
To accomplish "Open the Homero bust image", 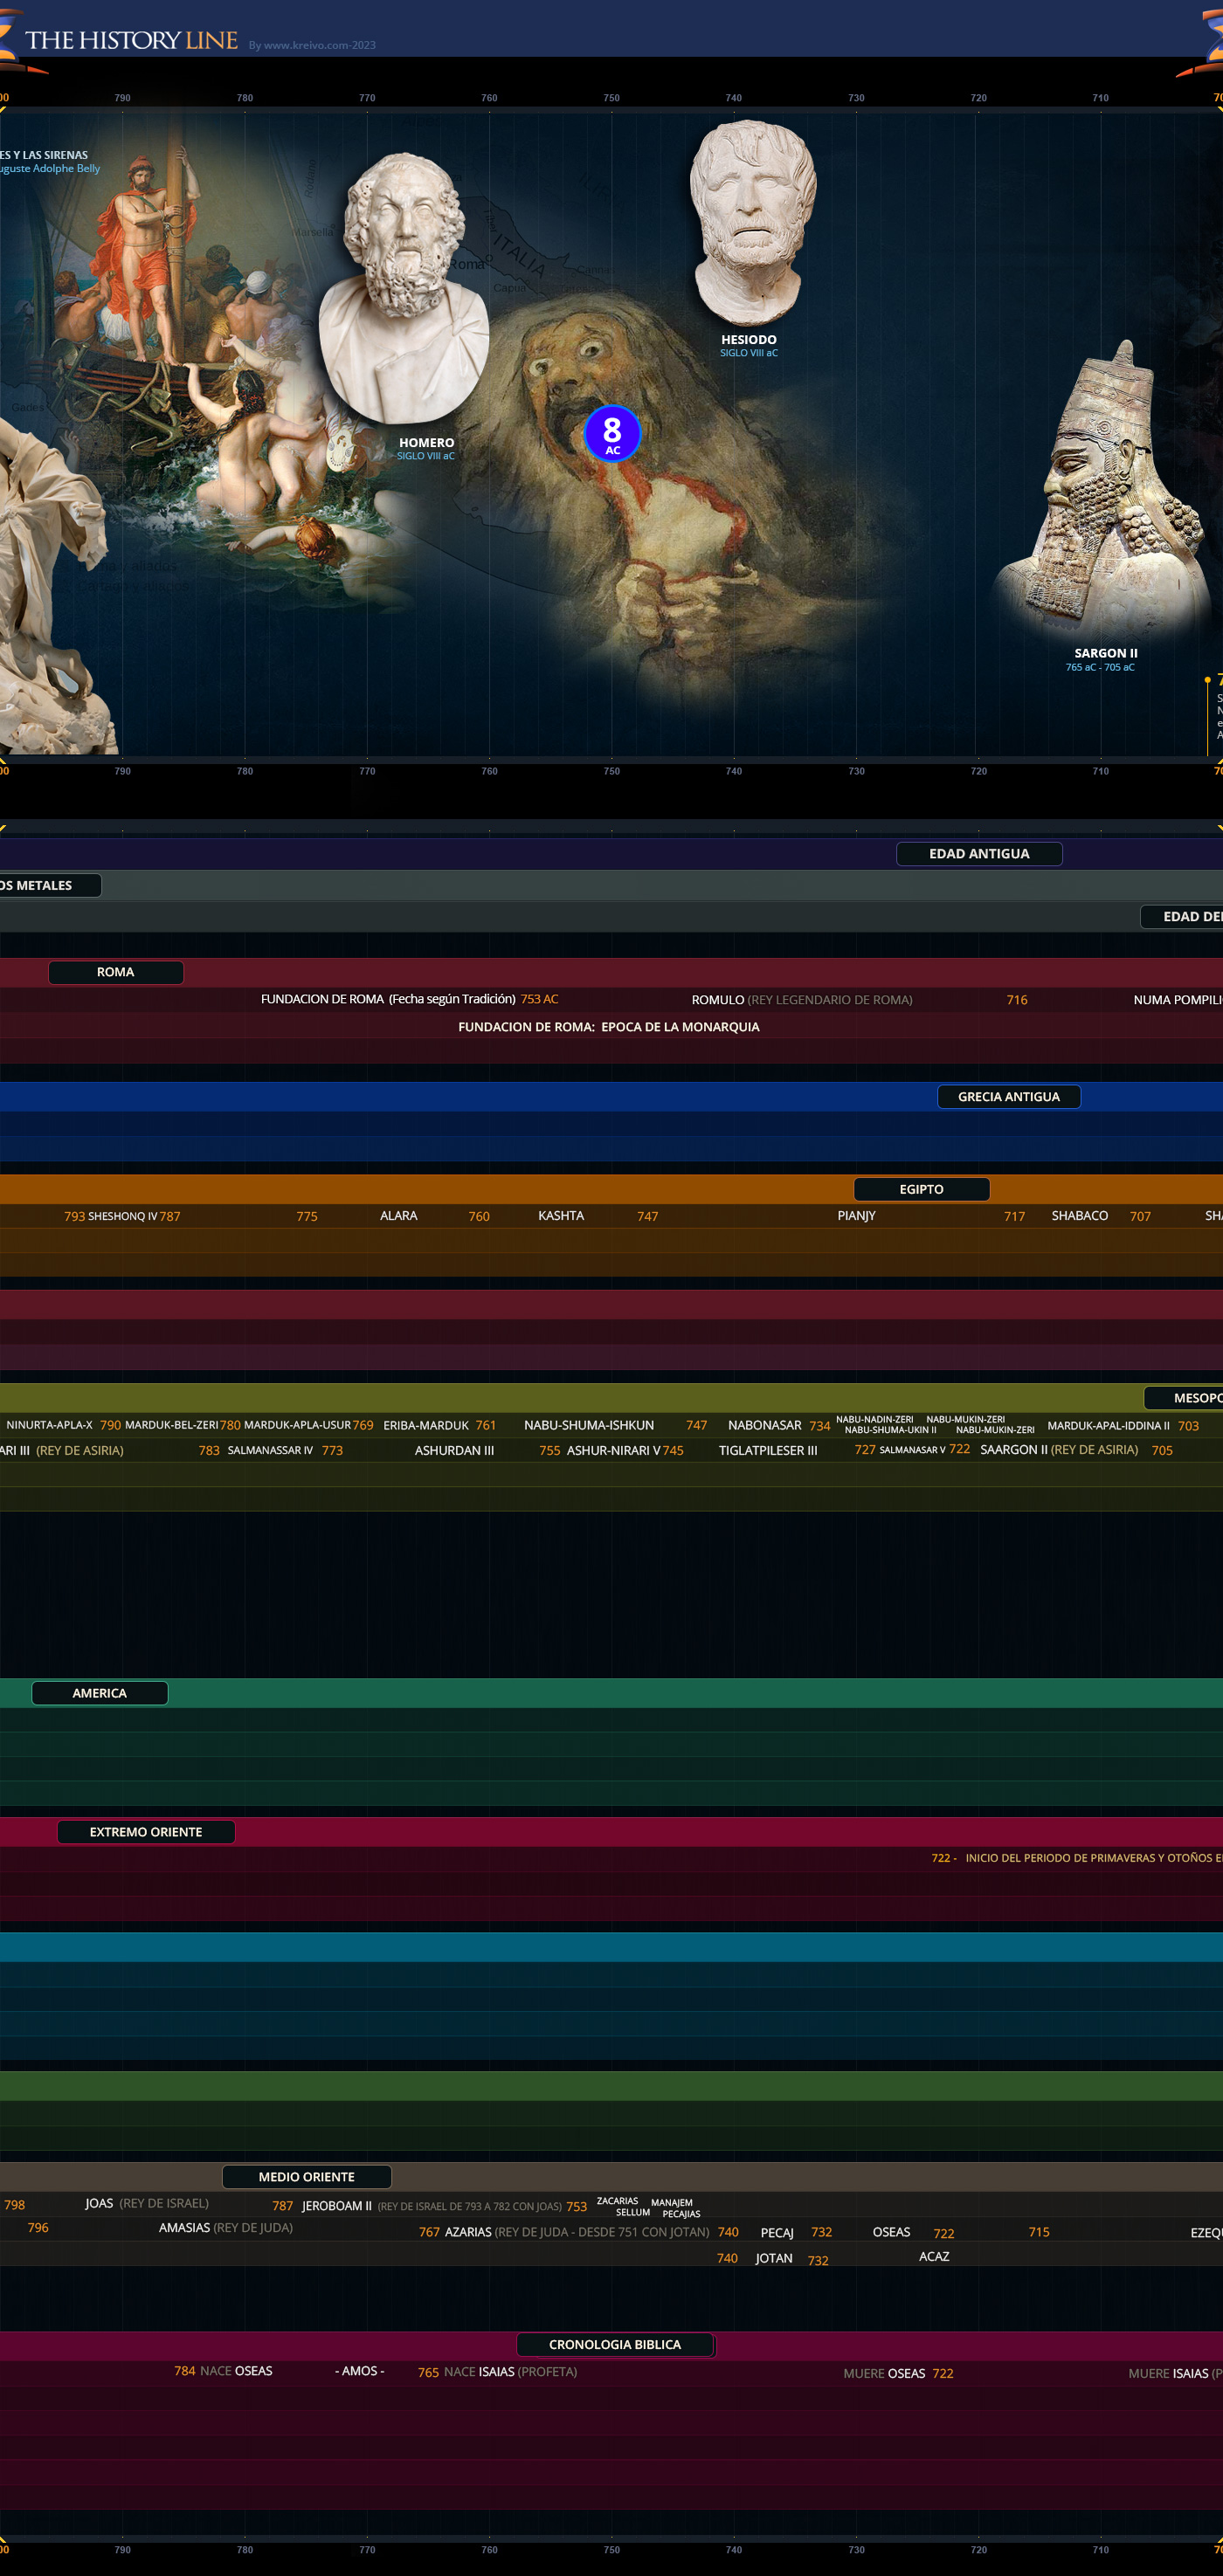I will 404,288.
